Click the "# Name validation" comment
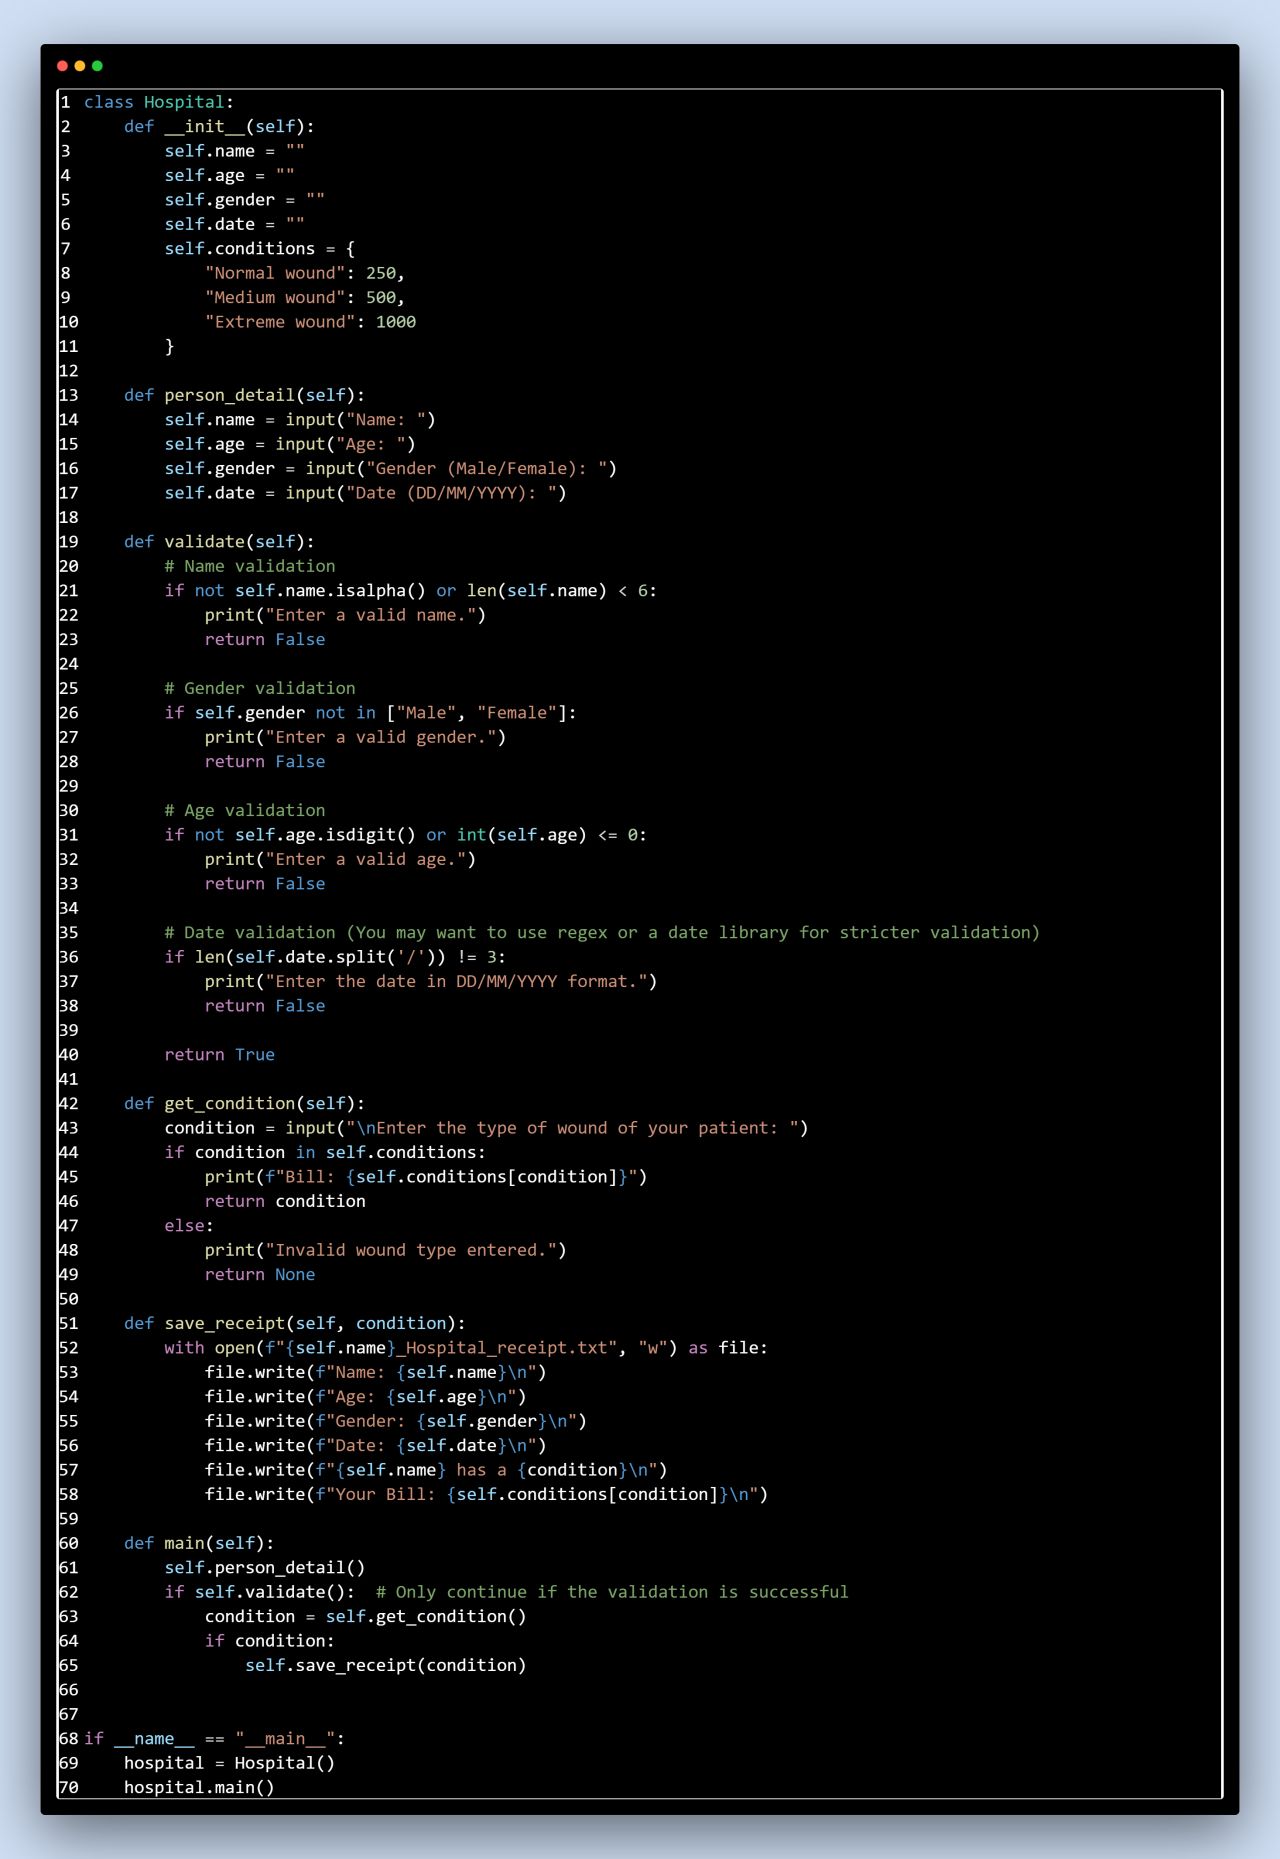This screenshot has height=1859, width=1280. (x=249, y=566)
